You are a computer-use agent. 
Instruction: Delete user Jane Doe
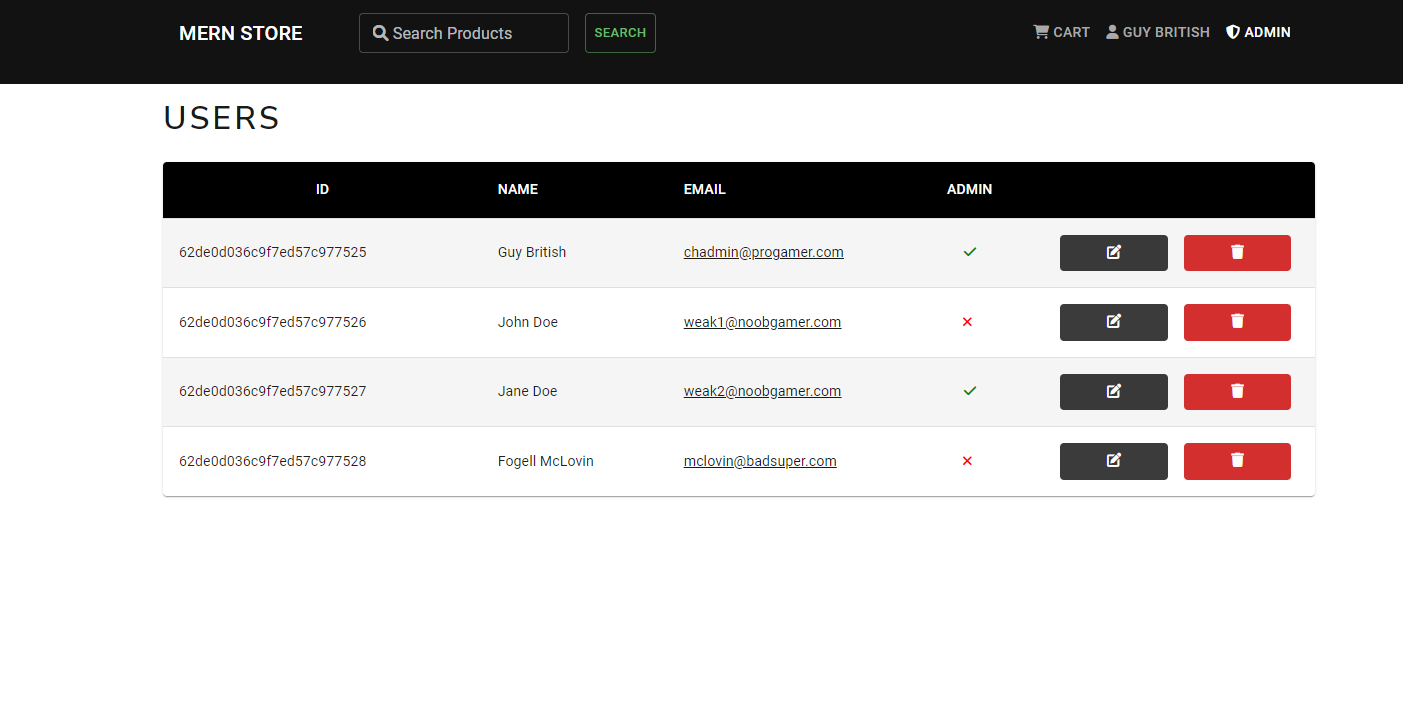point(1237,392)
